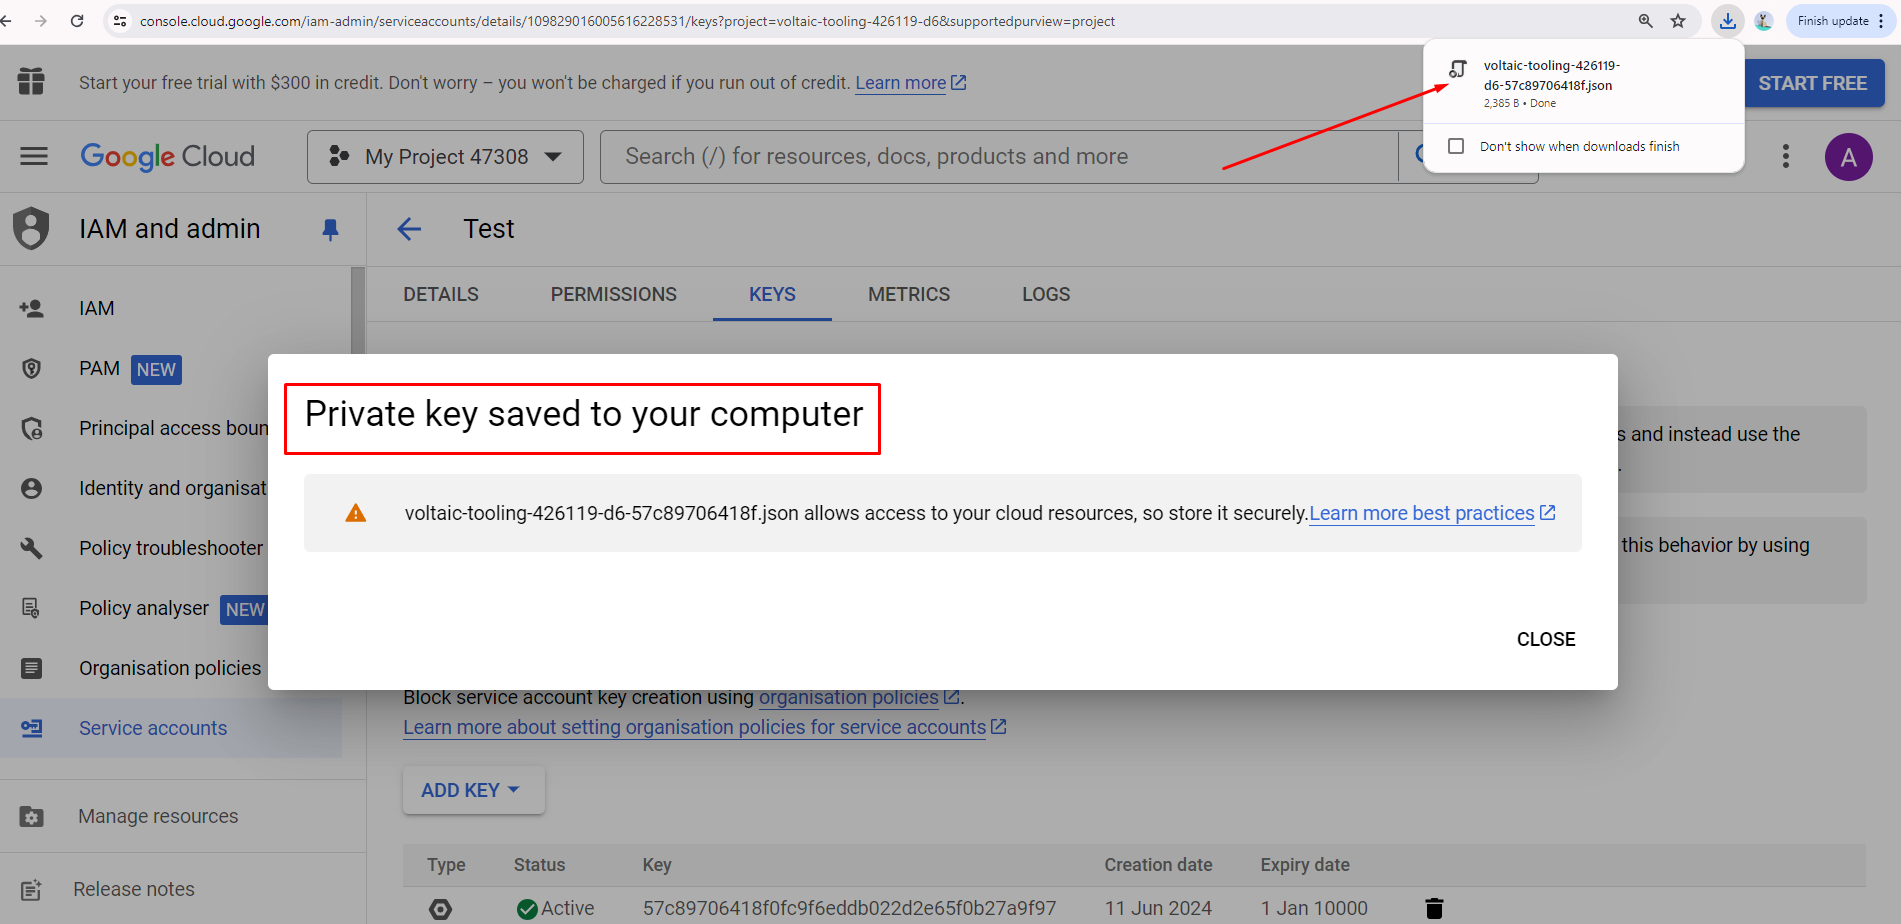This screenshot has height=924, width=1901.
Task: Open the three-dot more options menu
Action: [x=1785, y=156]
